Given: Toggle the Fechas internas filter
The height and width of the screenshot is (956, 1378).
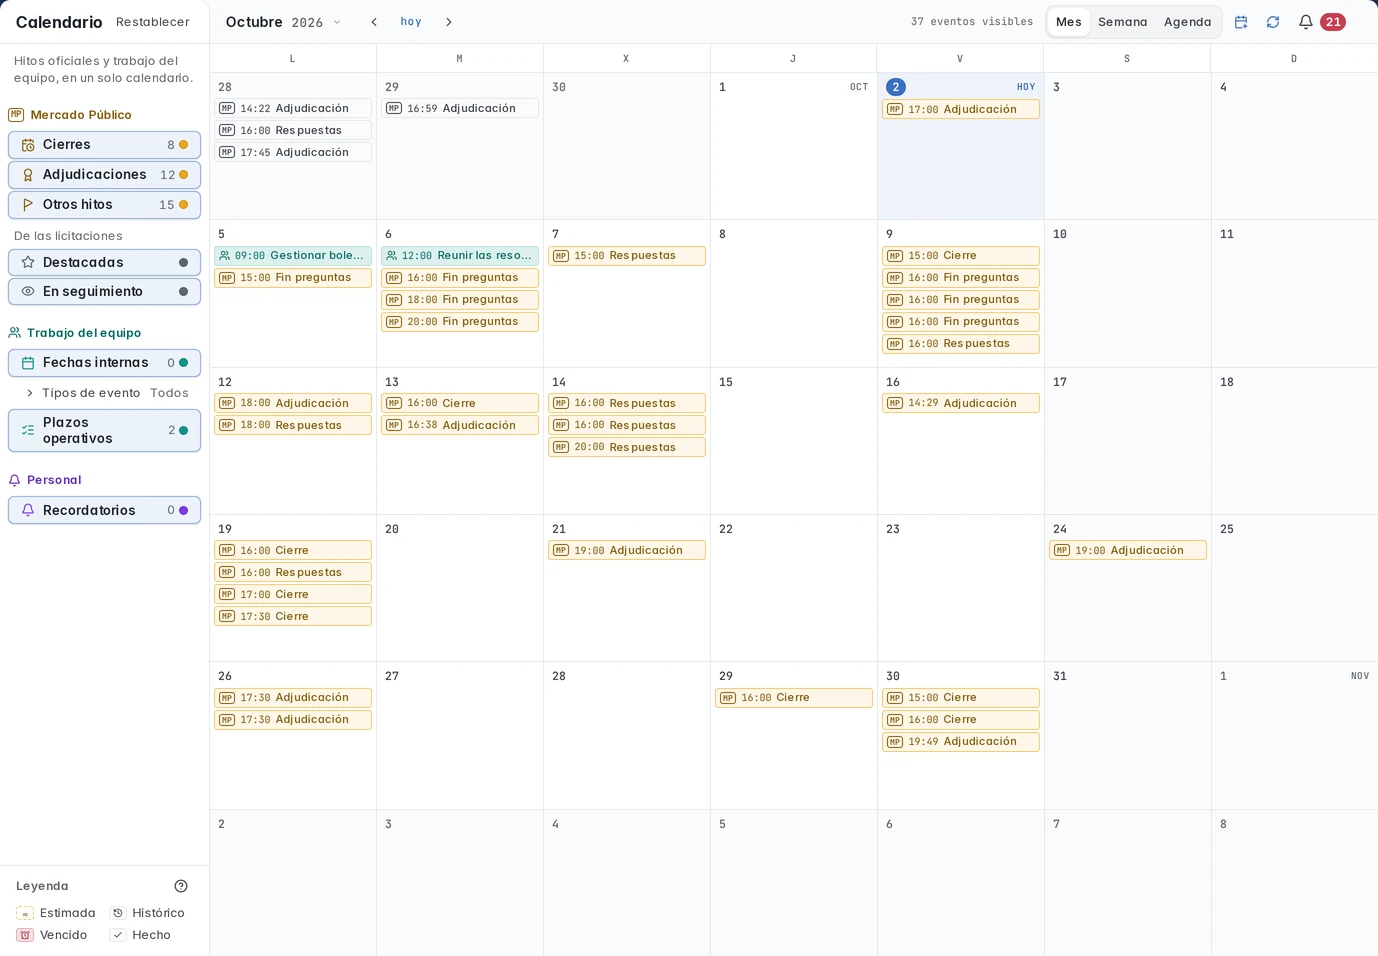Looking at the screenshot, I should tap(104, 363).
